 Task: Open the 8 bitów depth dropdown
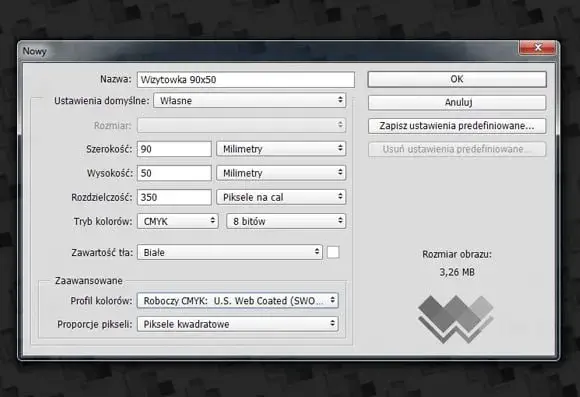[286, 221]
